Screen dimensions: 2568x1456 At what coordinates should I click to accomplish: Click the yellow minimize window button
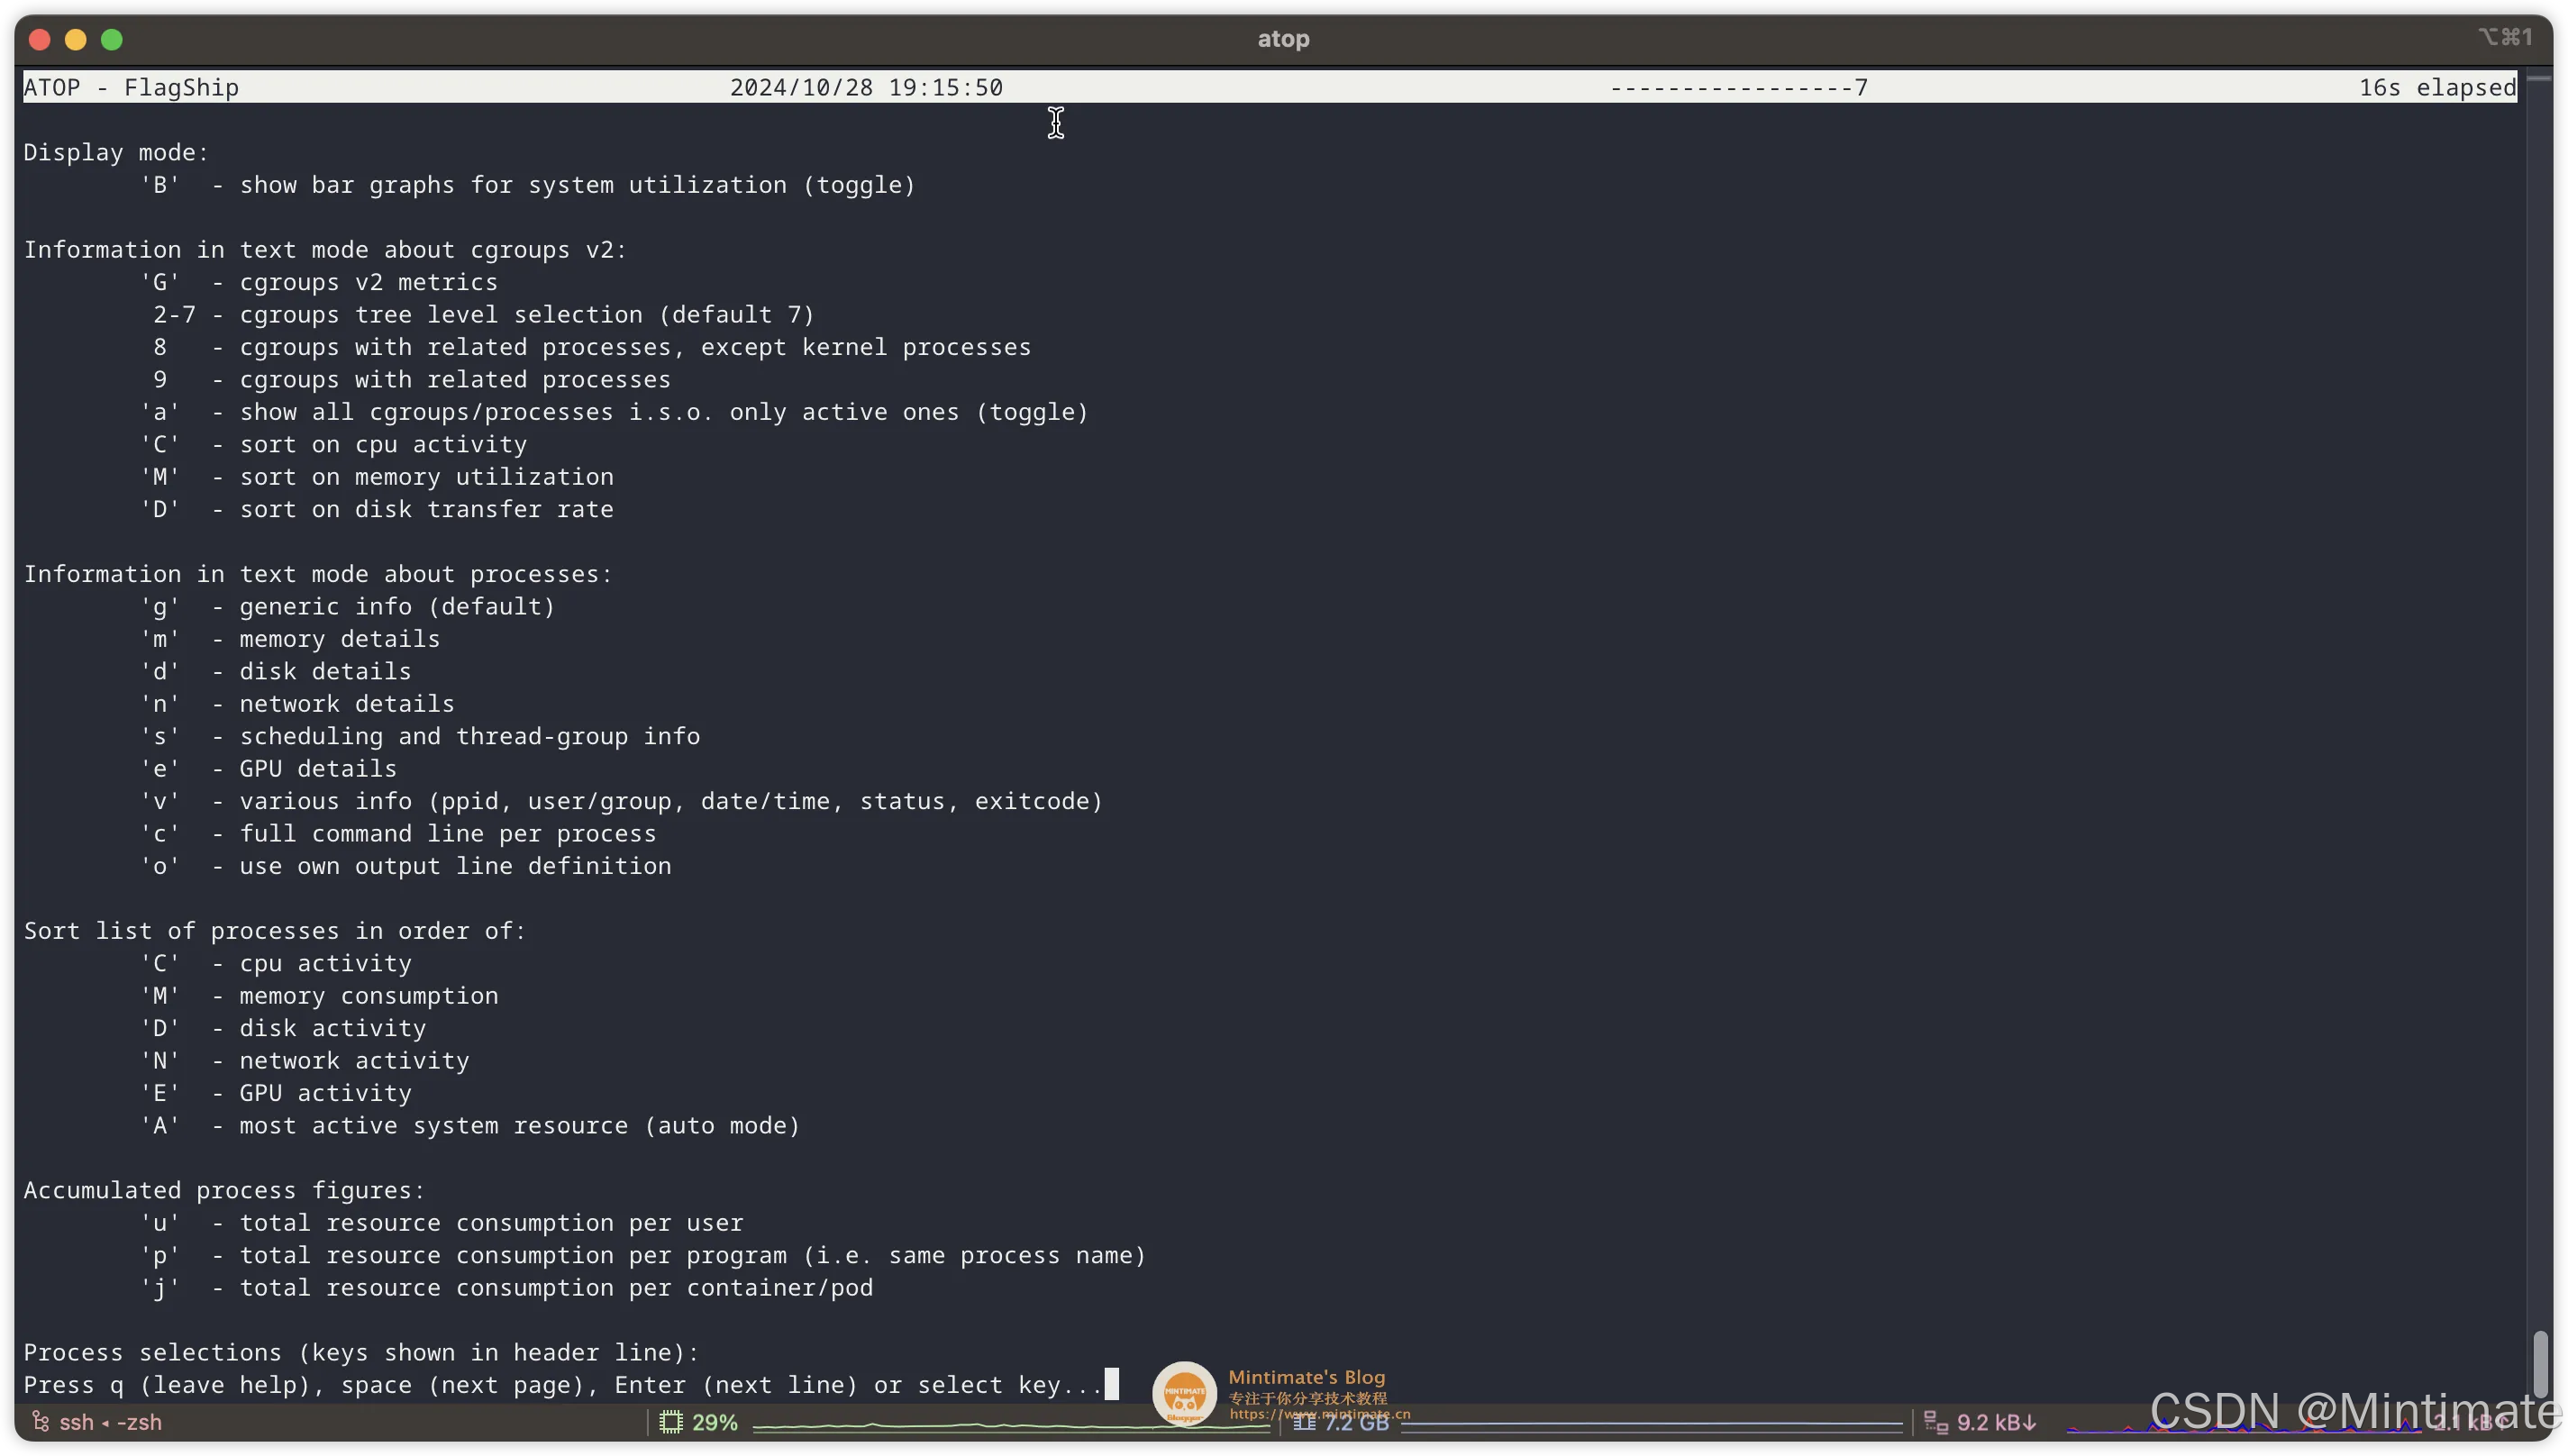76,39
